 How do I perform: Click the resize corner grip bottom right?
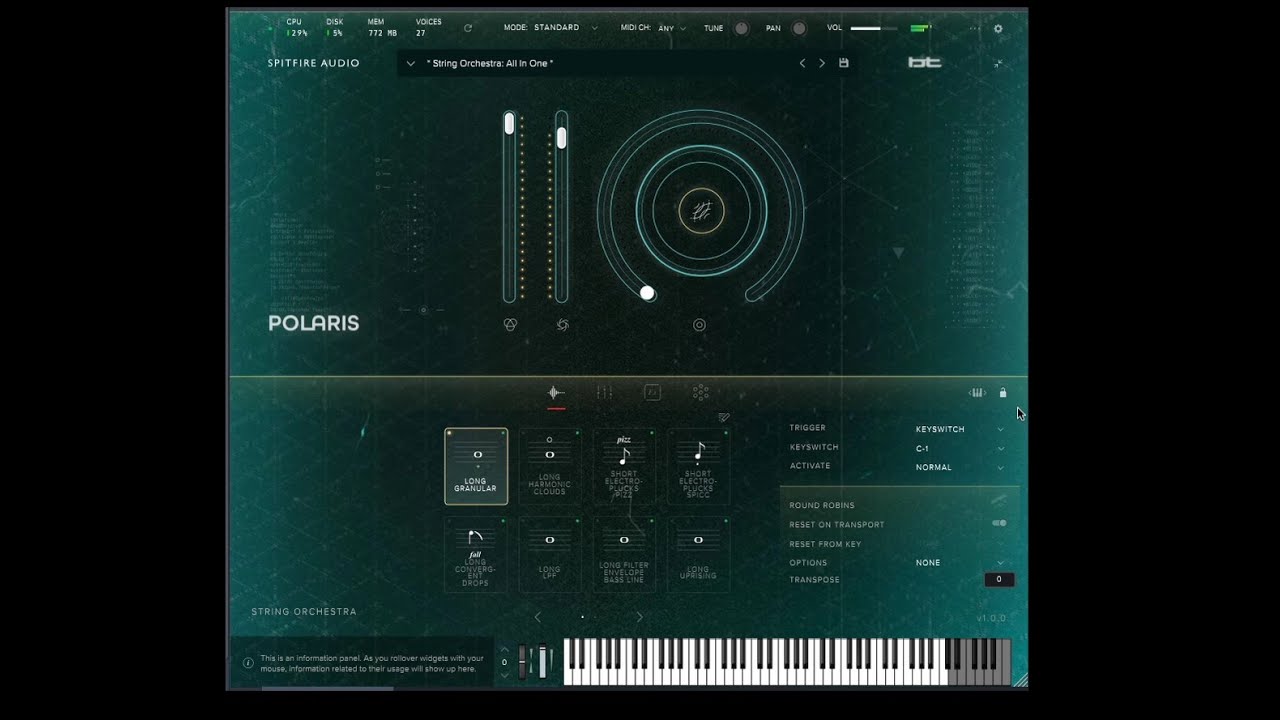(x=1020, y=680)
